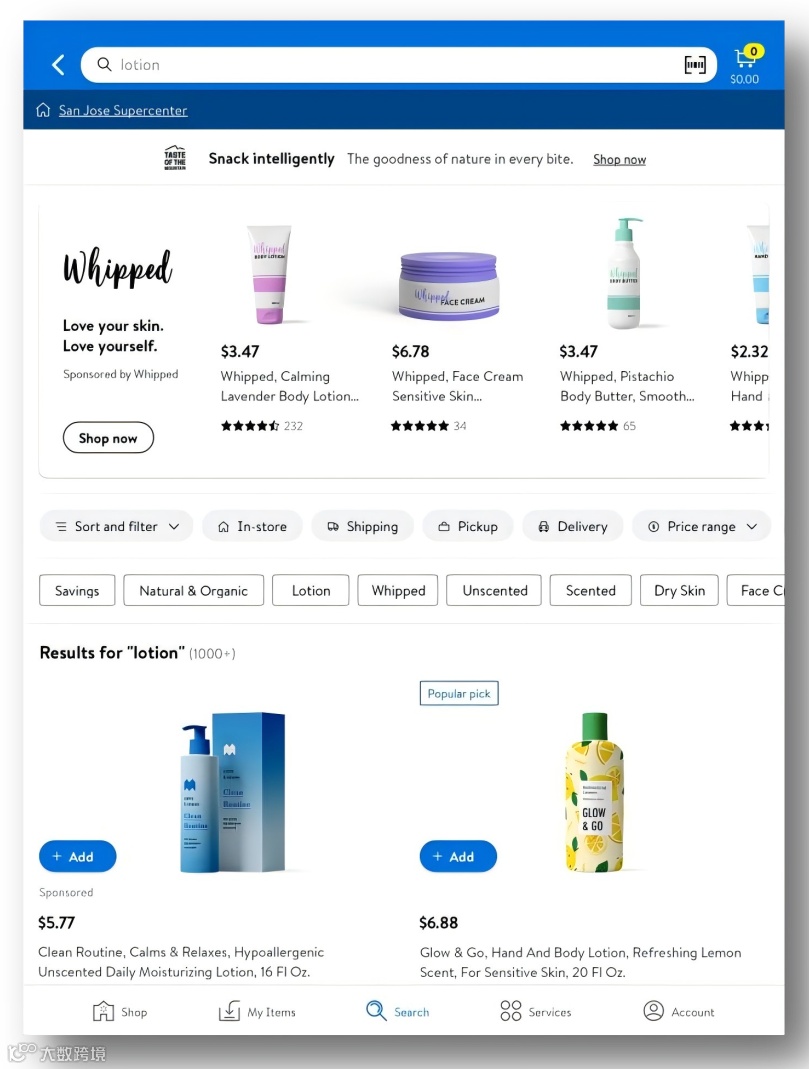Image resolution: width=809 pixels, height=1069 pixels.
Task: Tap the back arrow icon
Action: (x=59, y=65)
